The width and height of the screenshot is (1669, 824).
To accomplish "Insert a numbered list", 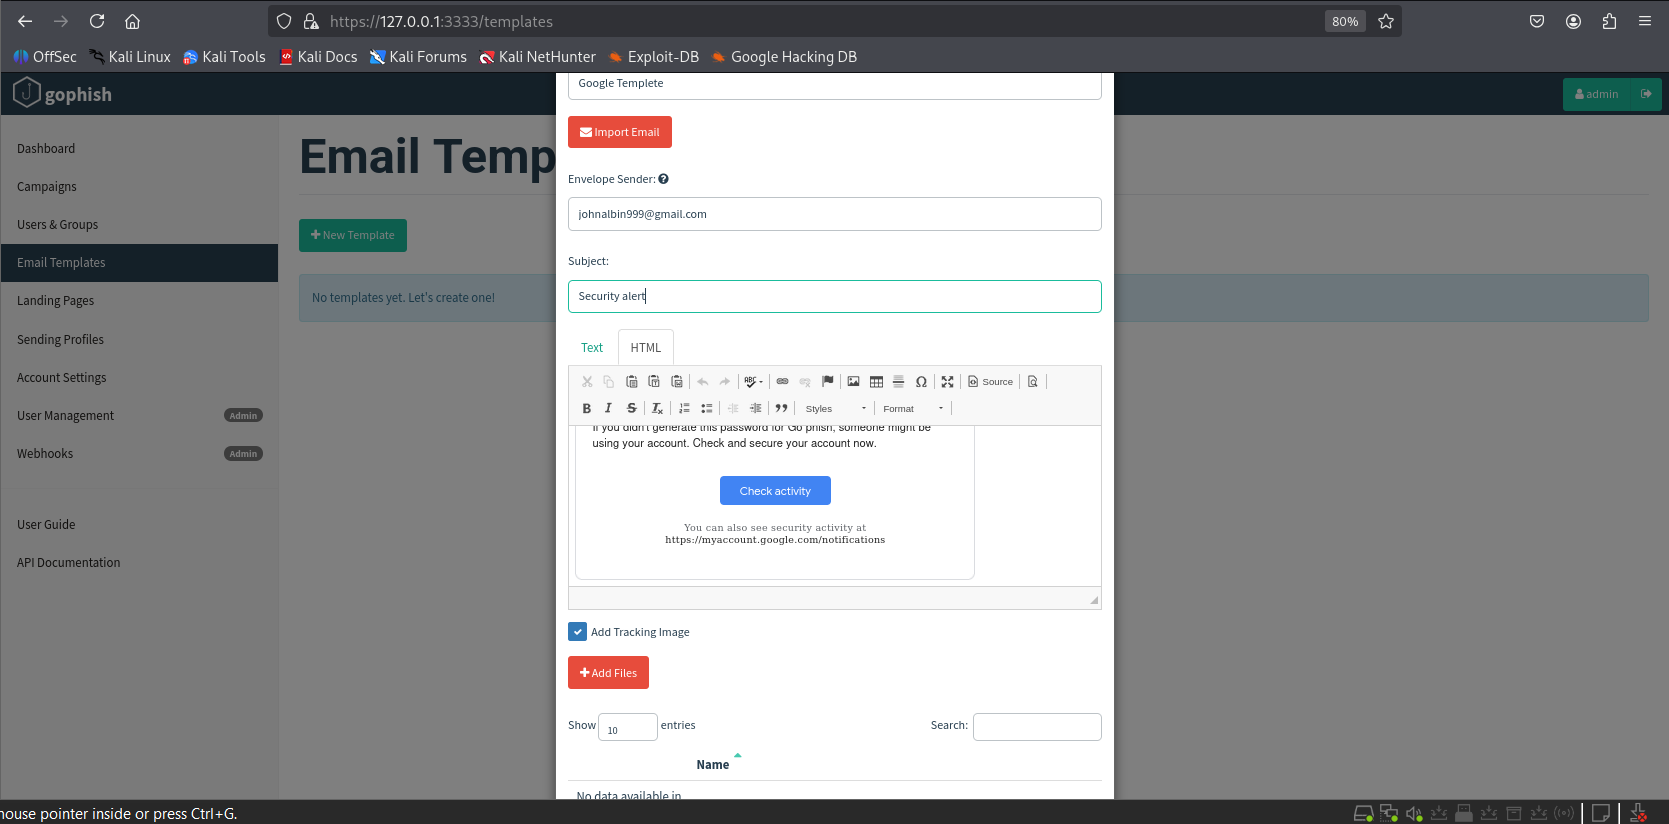I will click(684, 408).
